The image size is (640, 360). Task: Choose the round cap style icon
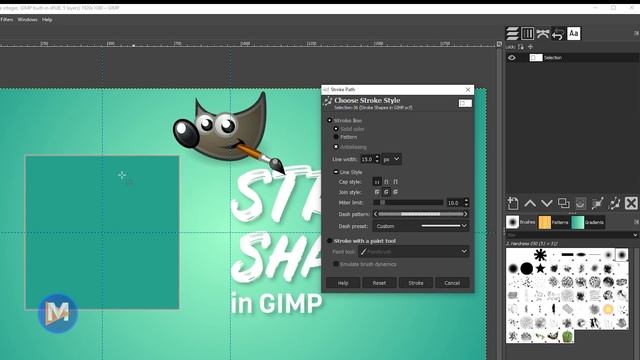click(386, 182)
